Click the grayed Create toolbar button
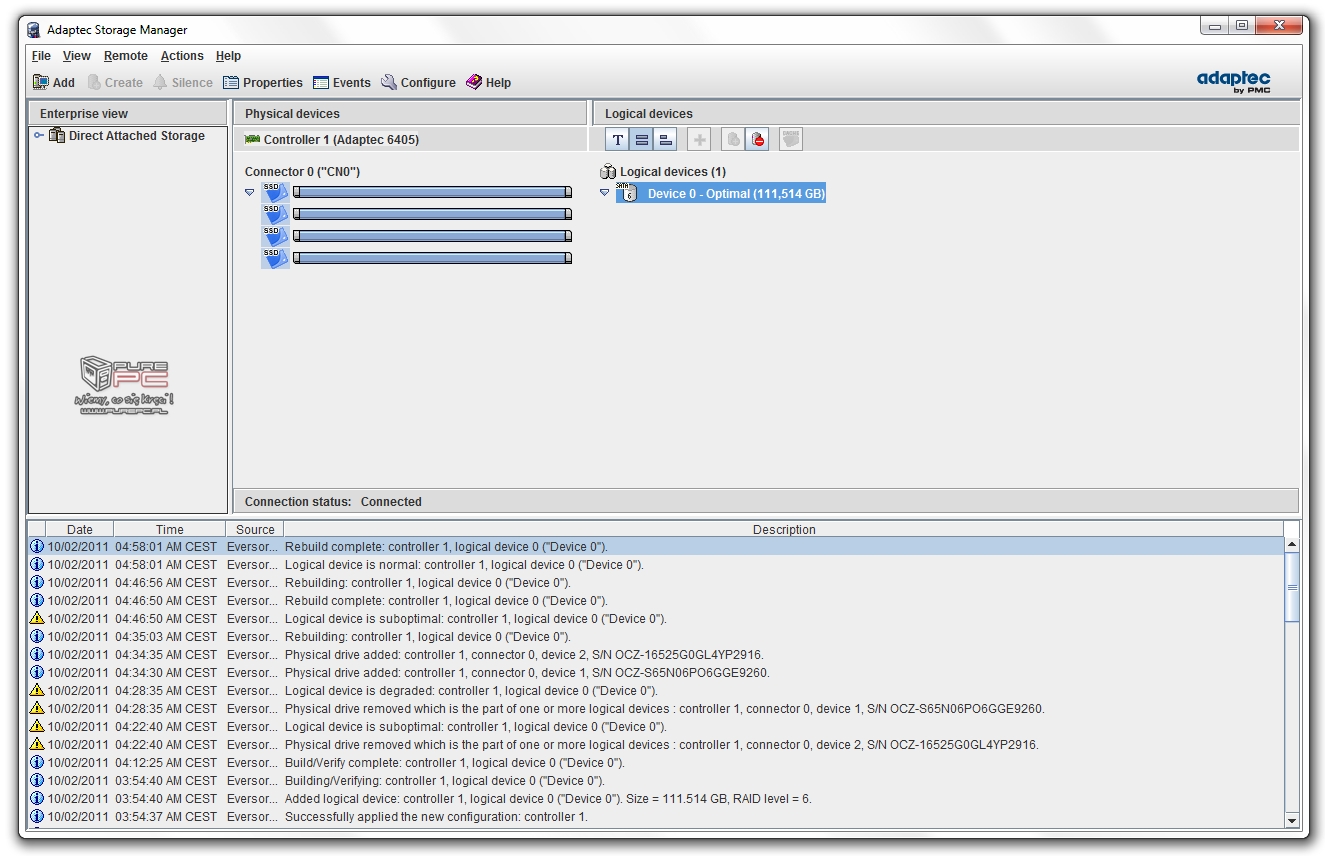Screen dimensions: 1325x856 click(x=115, y=83)
